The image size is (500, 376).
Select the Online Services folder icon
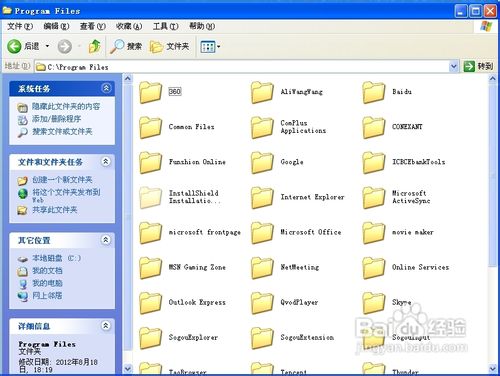[x=374, y=268]
